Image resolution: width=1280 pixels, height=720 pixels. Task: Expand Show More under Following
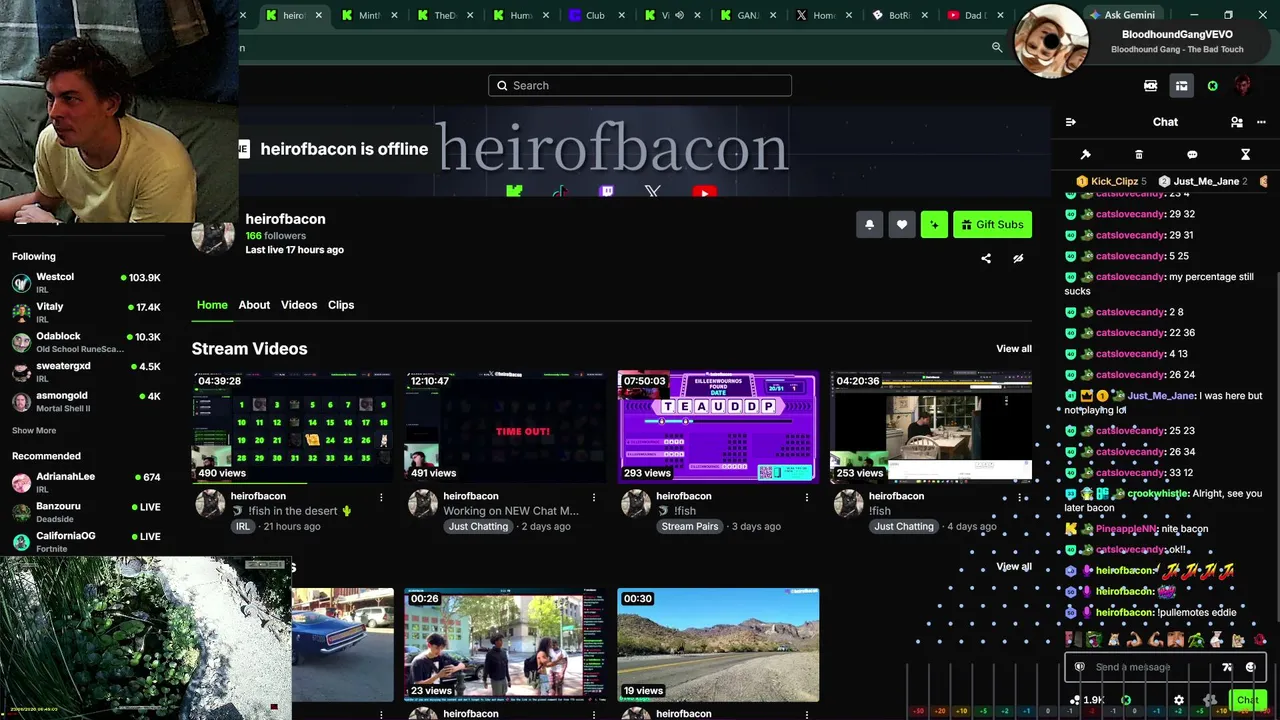point(34,431)
